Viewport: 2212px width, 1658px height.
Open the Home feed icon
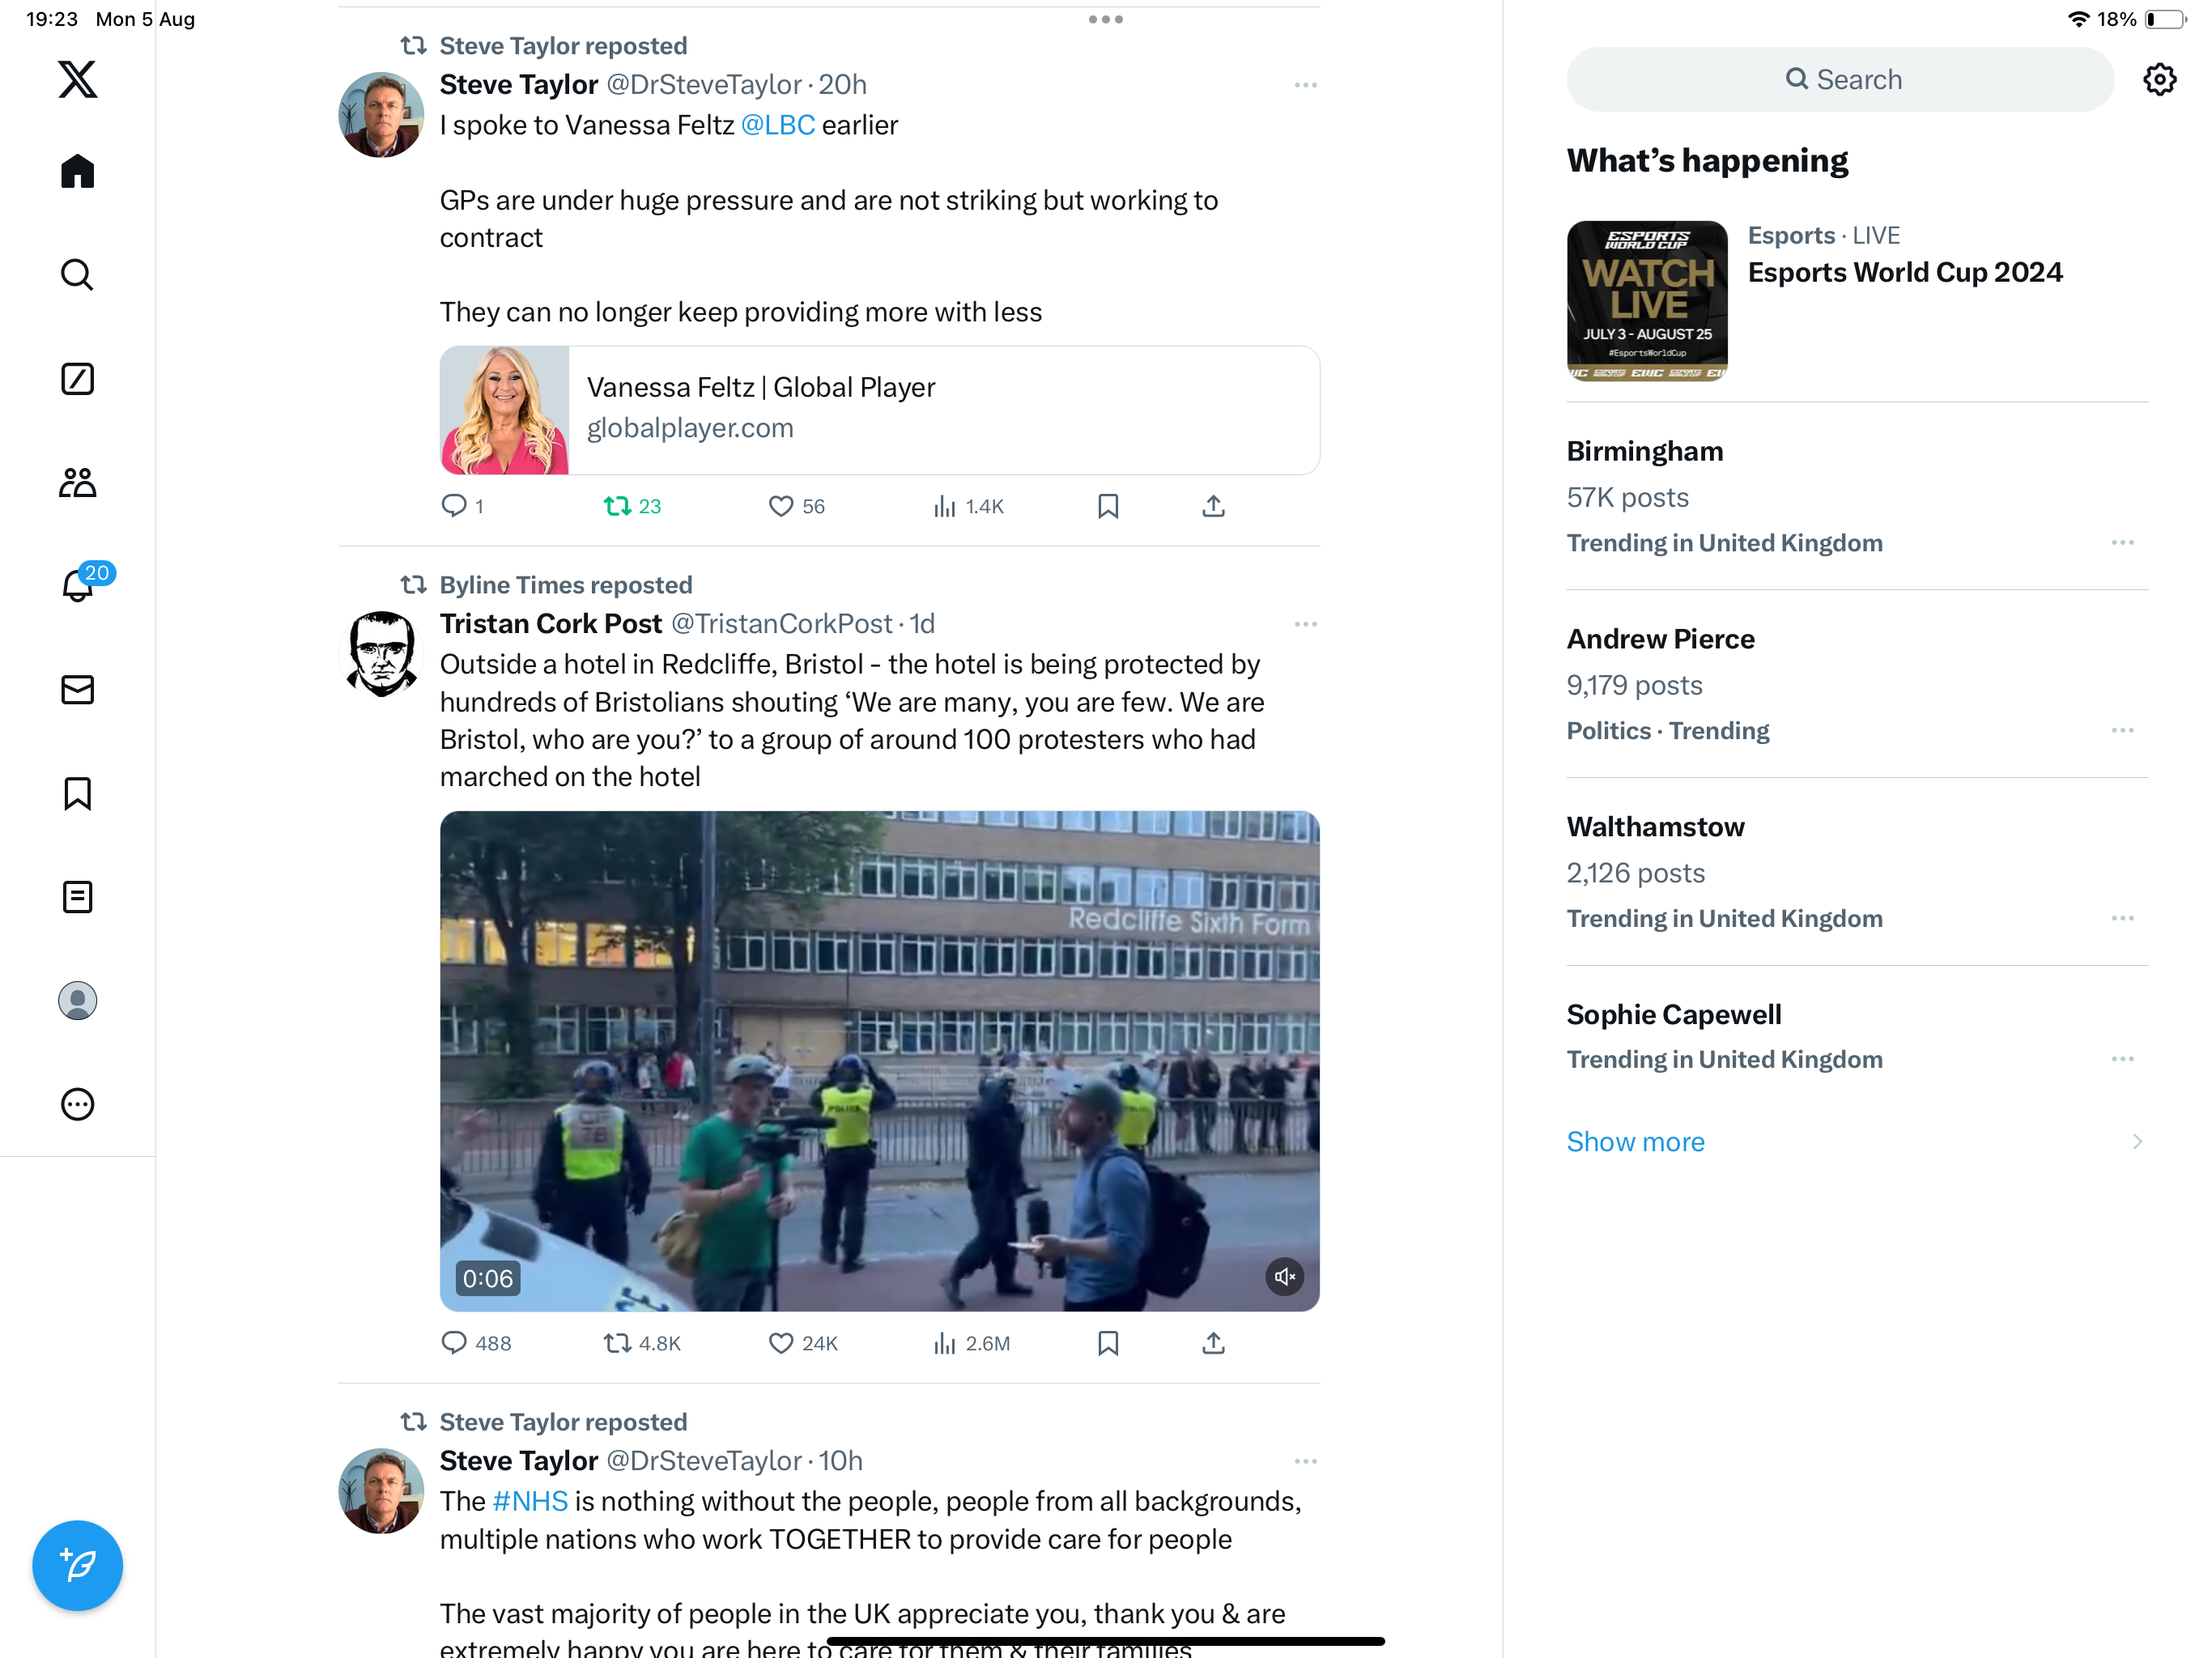pyautogui.click(x=77, y=171)
